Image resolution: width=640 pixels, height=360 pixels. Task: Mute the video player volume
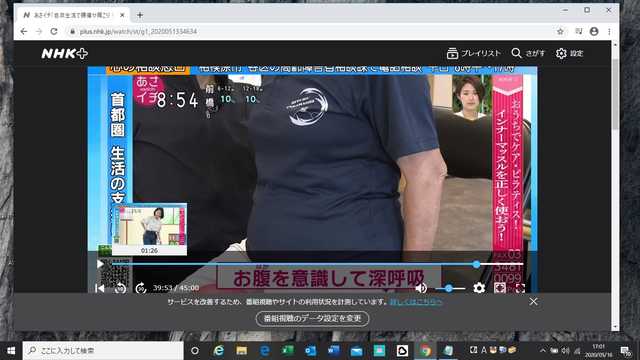point(421,288)
